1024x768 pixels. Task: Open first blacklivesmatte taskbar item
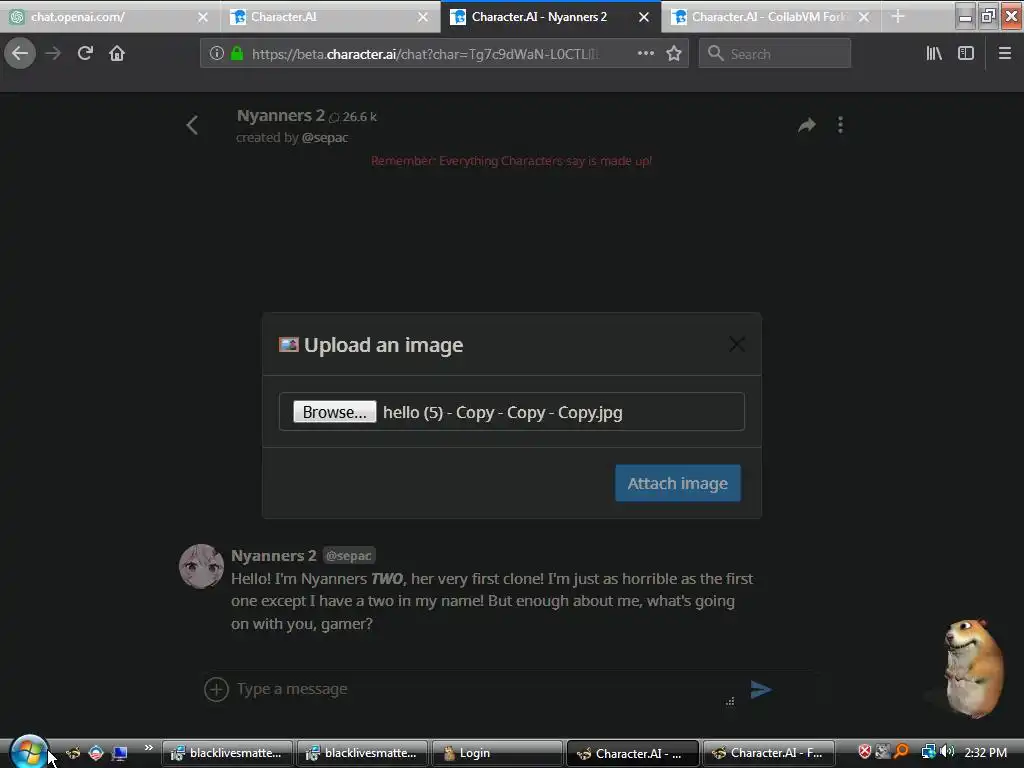[227, 753]
